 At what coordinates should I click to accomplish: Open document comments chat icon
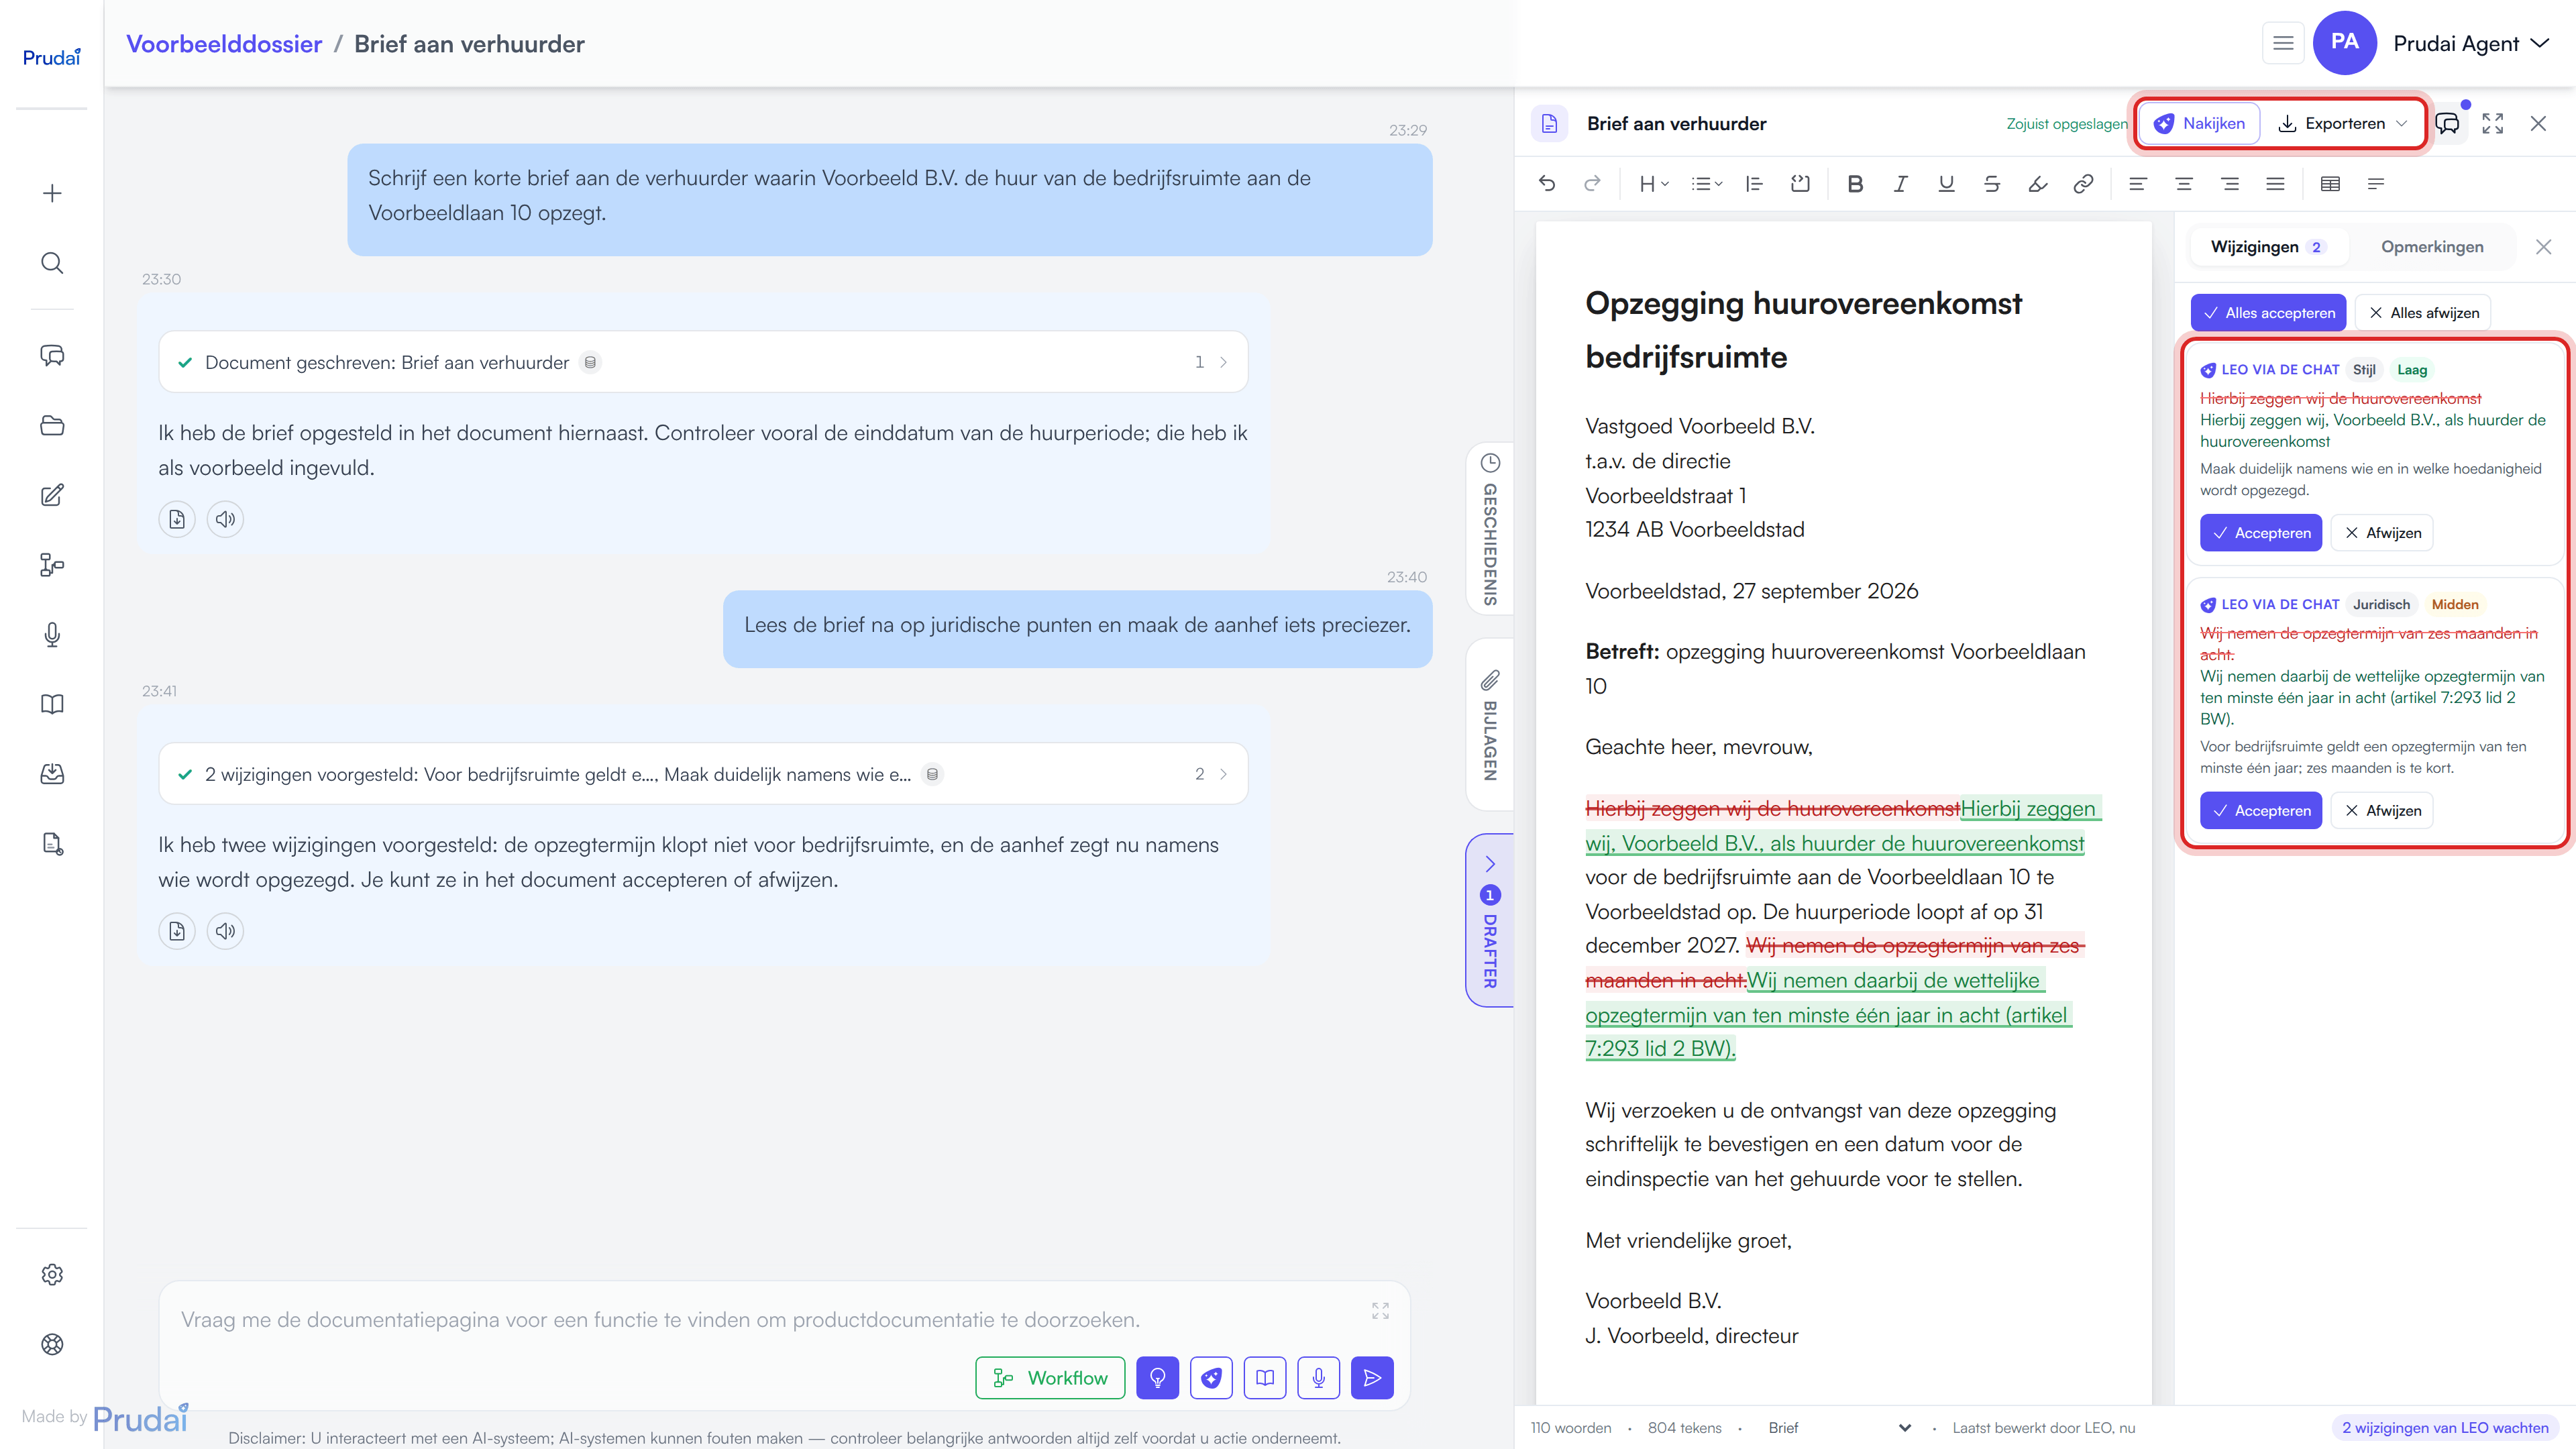pyautogui.click(x=2447, y=123)
